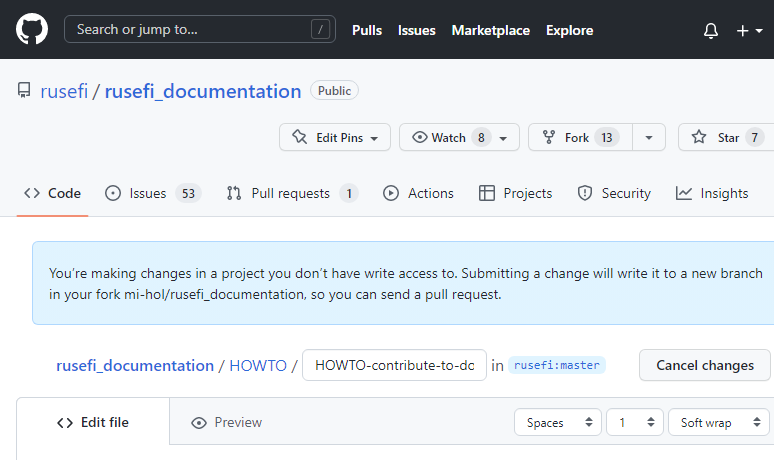The height and width of the screenshot is (460, 774).
Task: Expand the dropdown arrow beside Fork
Action: (649, 137)
